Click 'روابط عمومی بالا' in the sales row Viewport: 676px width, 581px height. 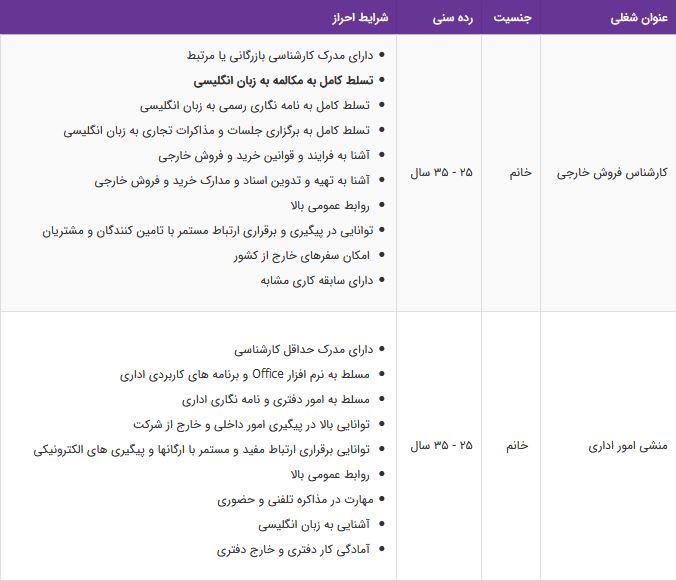[x=330, y=206]
